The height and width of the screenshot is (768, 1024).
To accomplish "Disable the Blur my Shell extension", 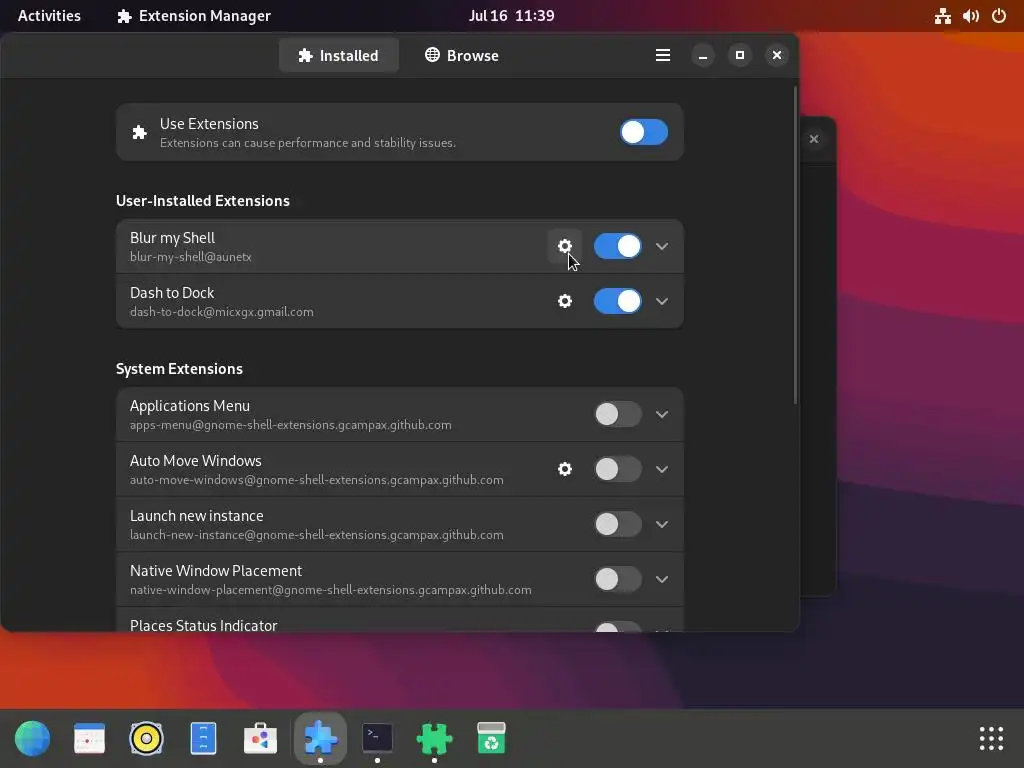I will tap(618, 246).
